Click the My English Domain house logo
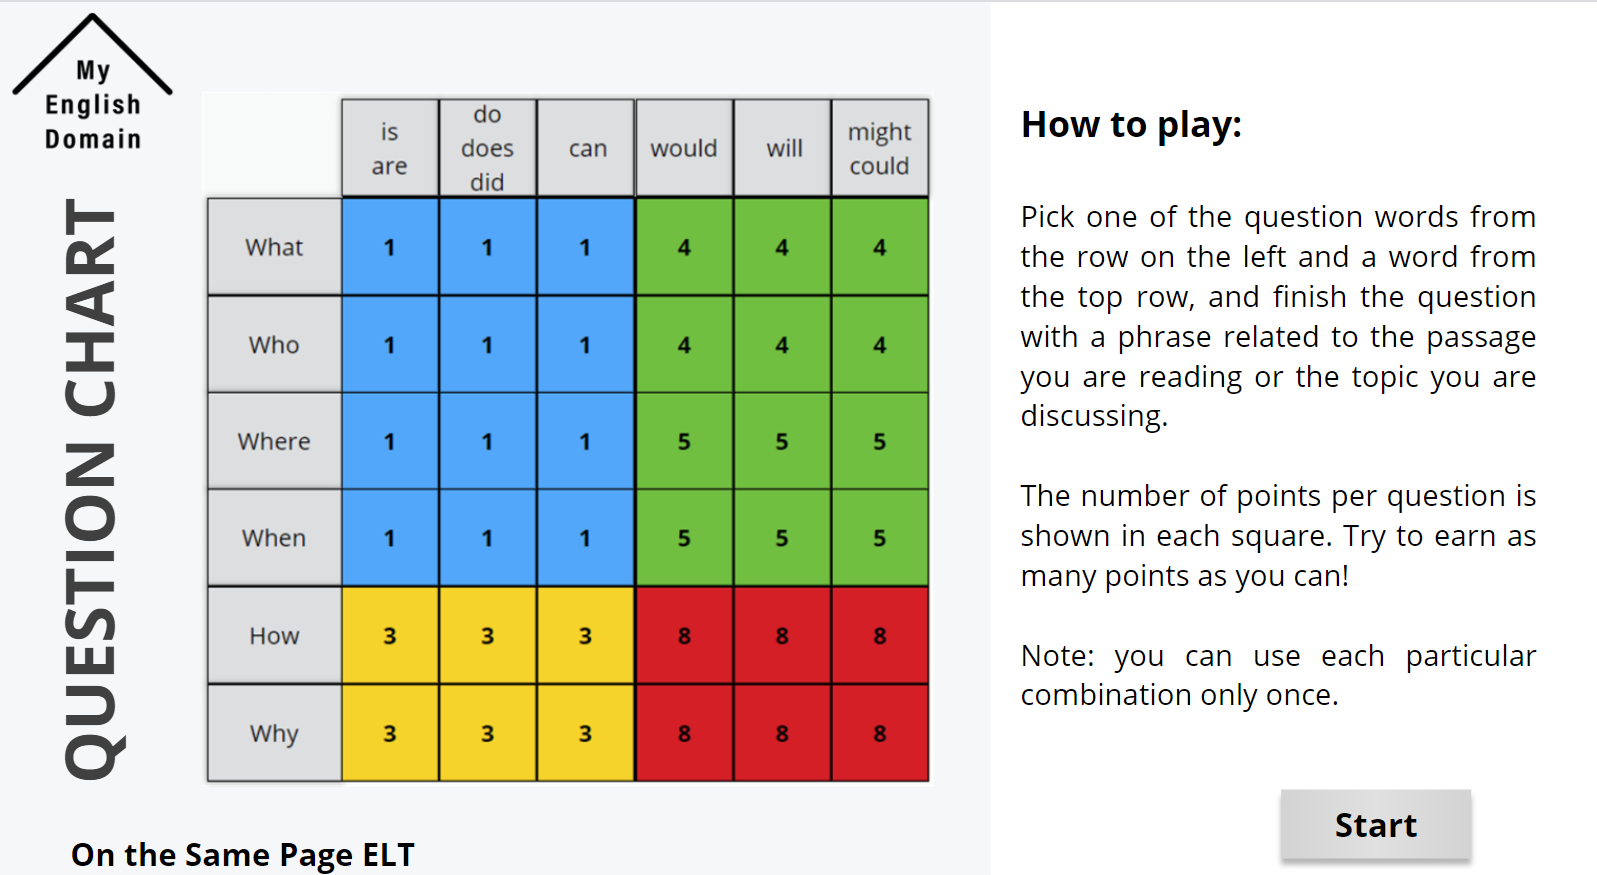The width and height of the screenshot is (1597, 875). [x=93, y=87]
